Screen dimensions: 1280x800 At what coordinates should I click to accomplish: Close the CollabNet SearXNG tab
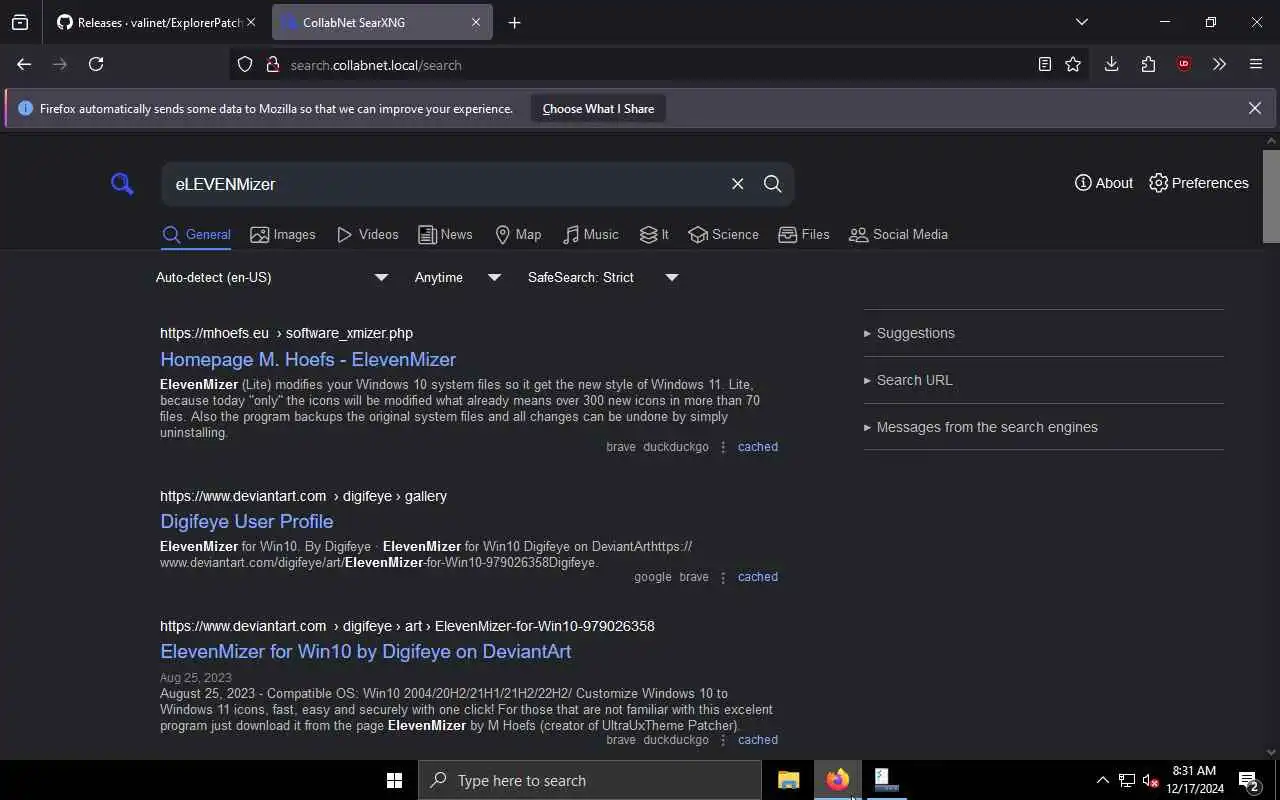(x=476, y=22)
